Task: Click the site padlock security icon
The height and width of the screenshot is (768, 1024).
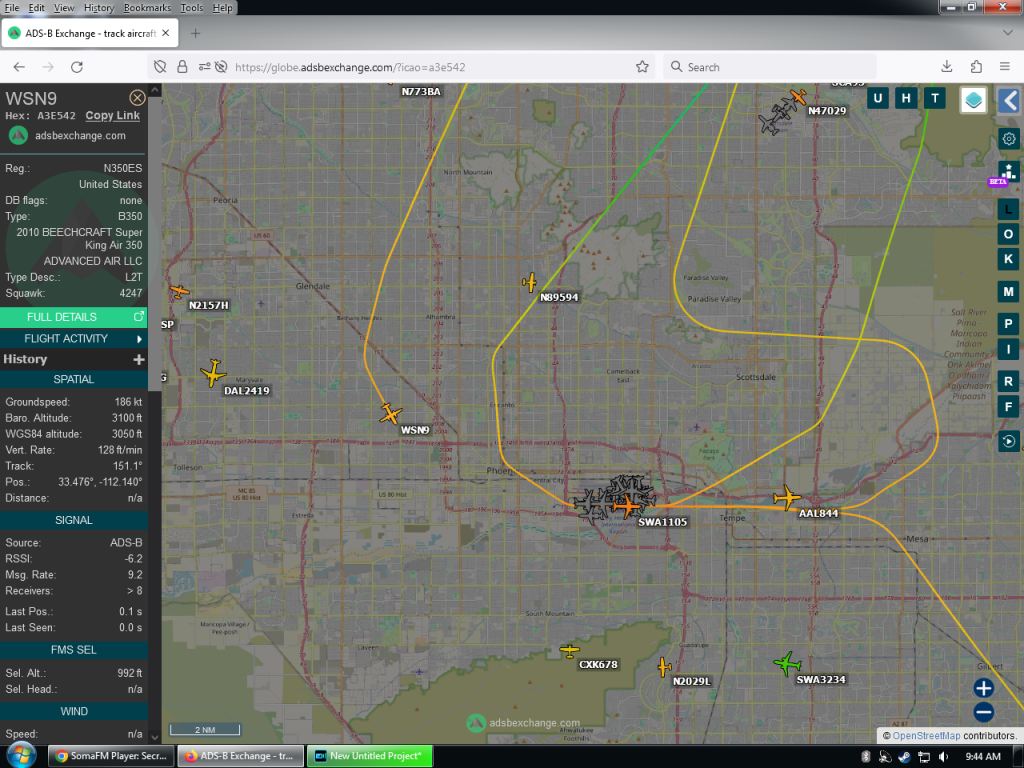Action: click(x=182, y=67)
